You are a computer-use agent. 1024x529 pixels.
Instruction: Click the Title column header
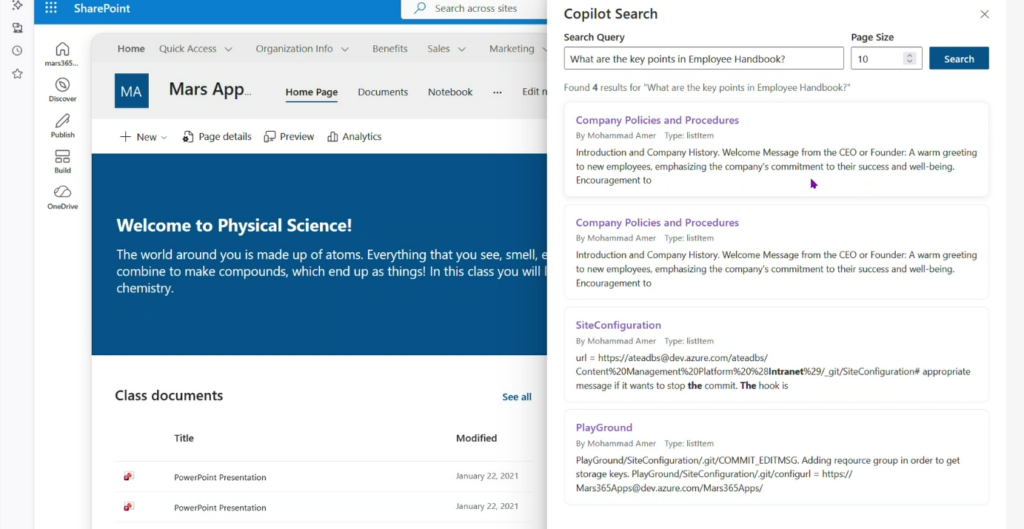[184, 438]
